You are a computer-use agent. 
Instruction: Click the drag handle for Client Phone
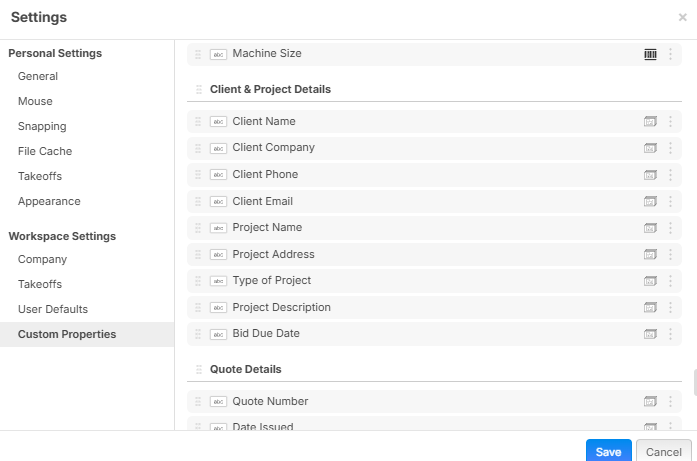pos(198,174)
